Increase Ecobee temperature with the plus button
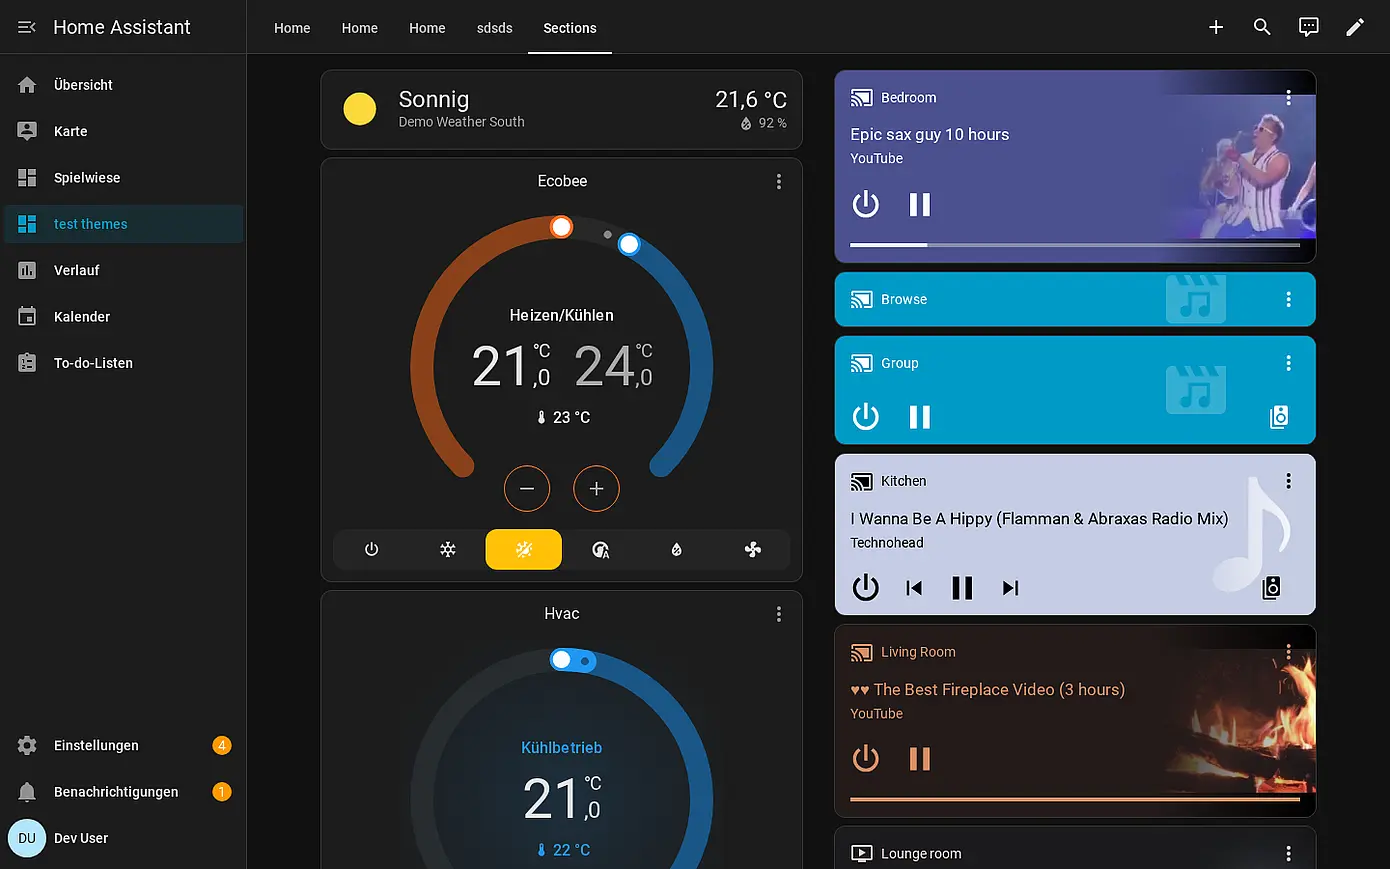 tap(596, 489)
